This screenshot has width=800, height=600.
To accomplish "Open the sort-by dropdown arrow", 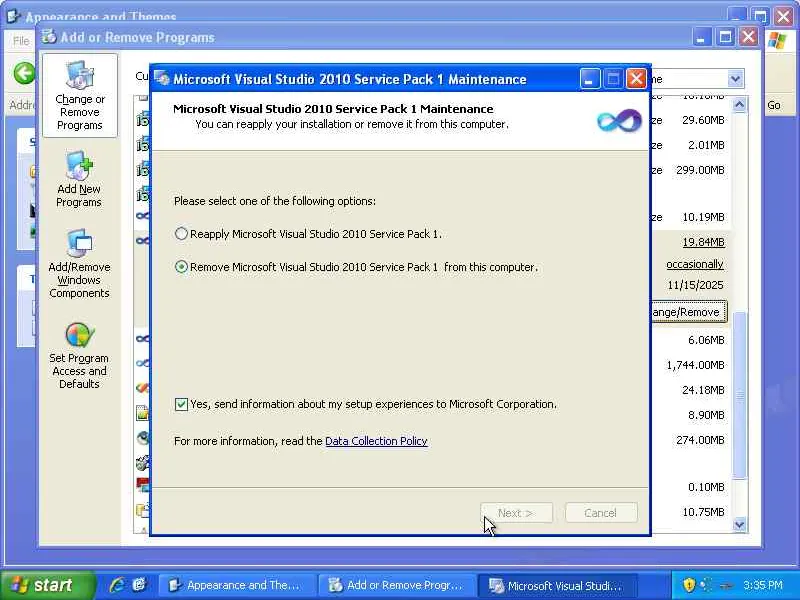I will (x=735, y=79).
